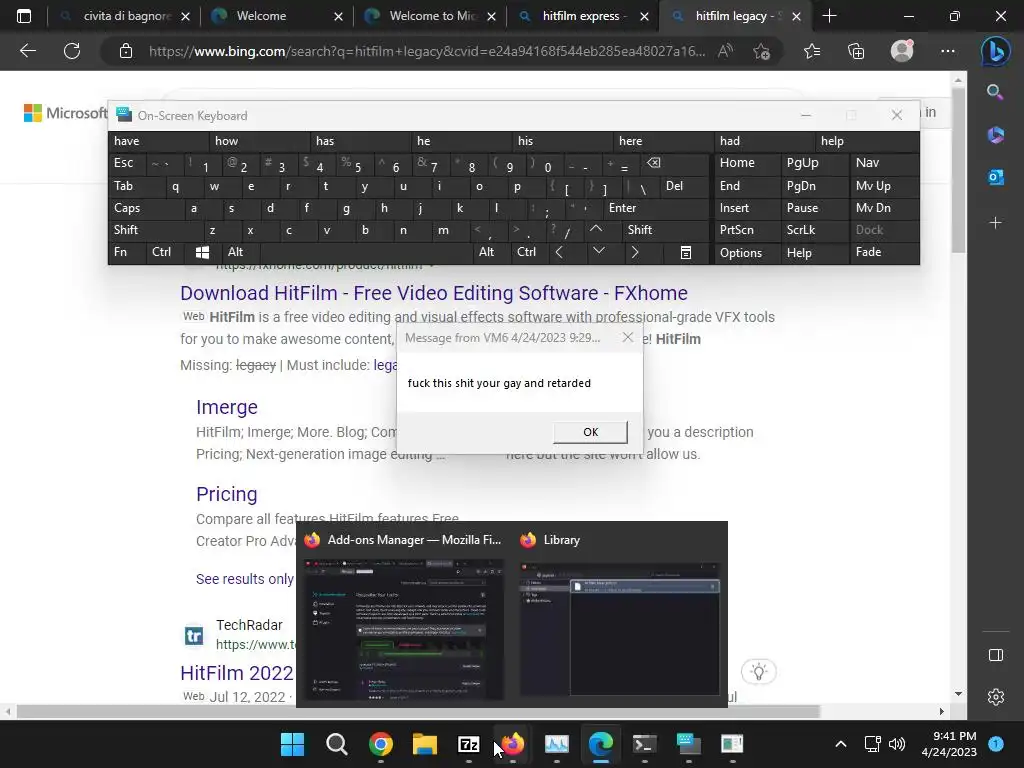Close the hitfilm legacy tab
The height and width of the screenshot is (768, 1024).
(796, 16)
